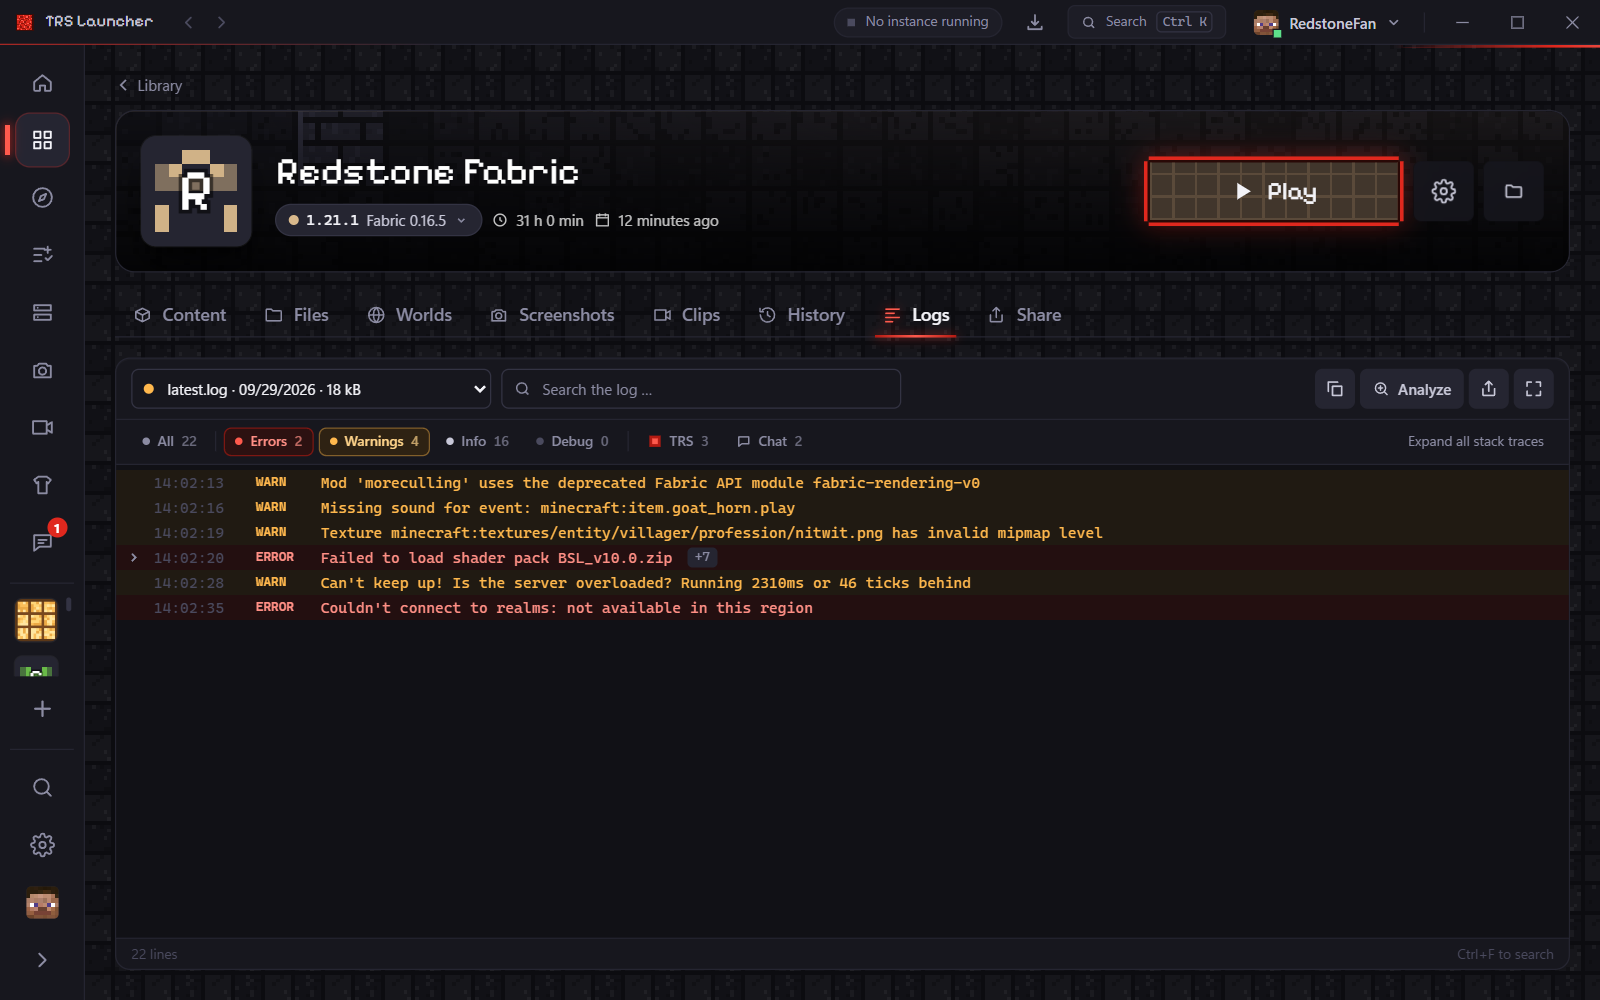Go back to Library link

pyautogui.click(x=151, y=86)
